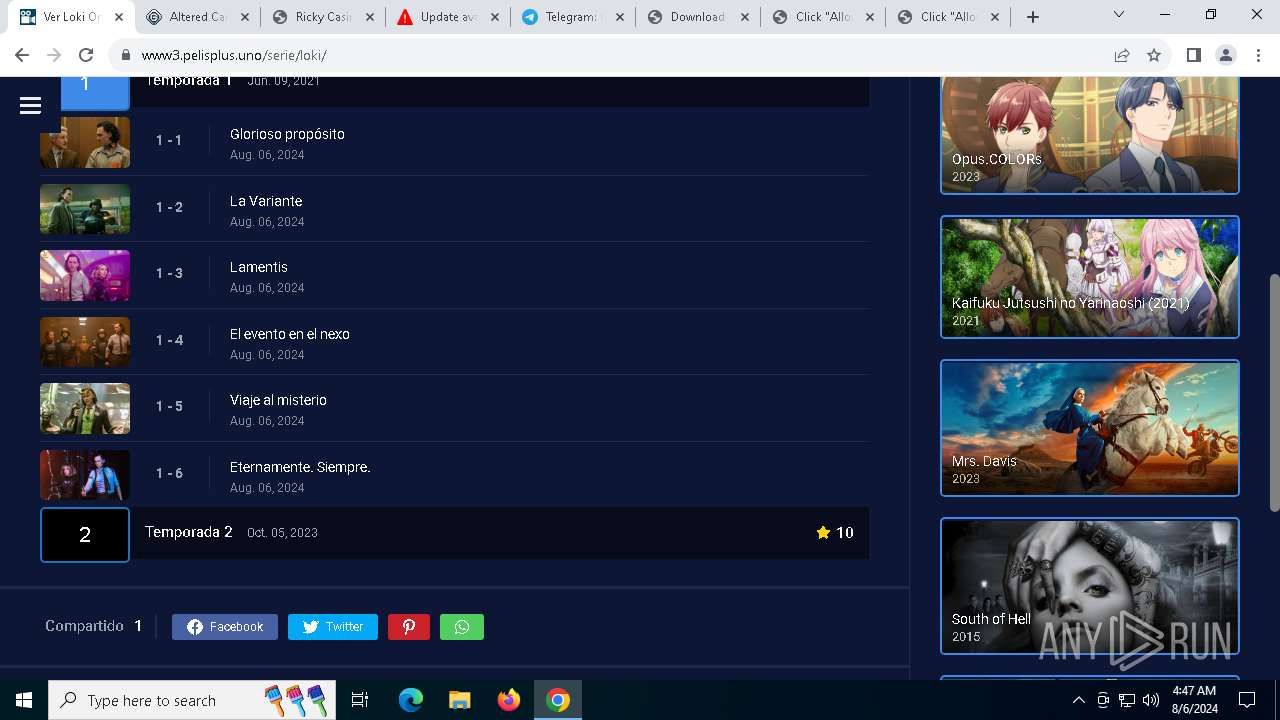Image resolution: width=1280 pixels, height=720 pixels.
Task: Click the address bar URL
Action: point(234,55)
